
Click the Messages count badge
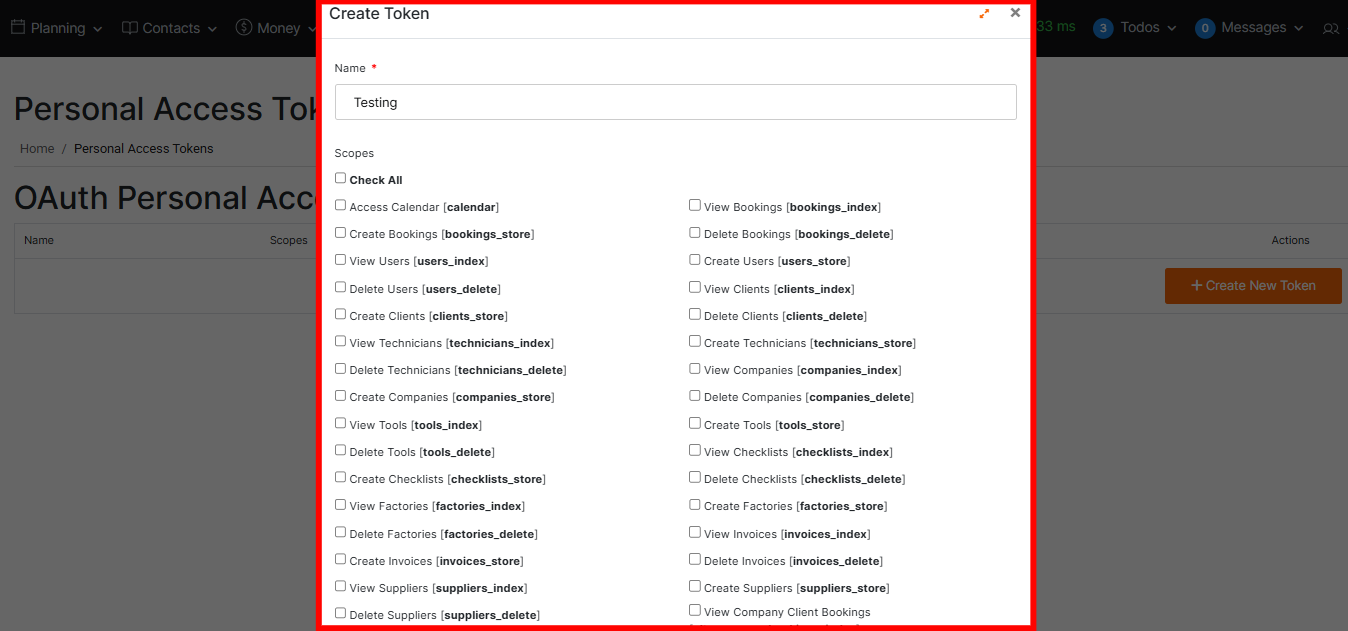[x=1205, y=28]
